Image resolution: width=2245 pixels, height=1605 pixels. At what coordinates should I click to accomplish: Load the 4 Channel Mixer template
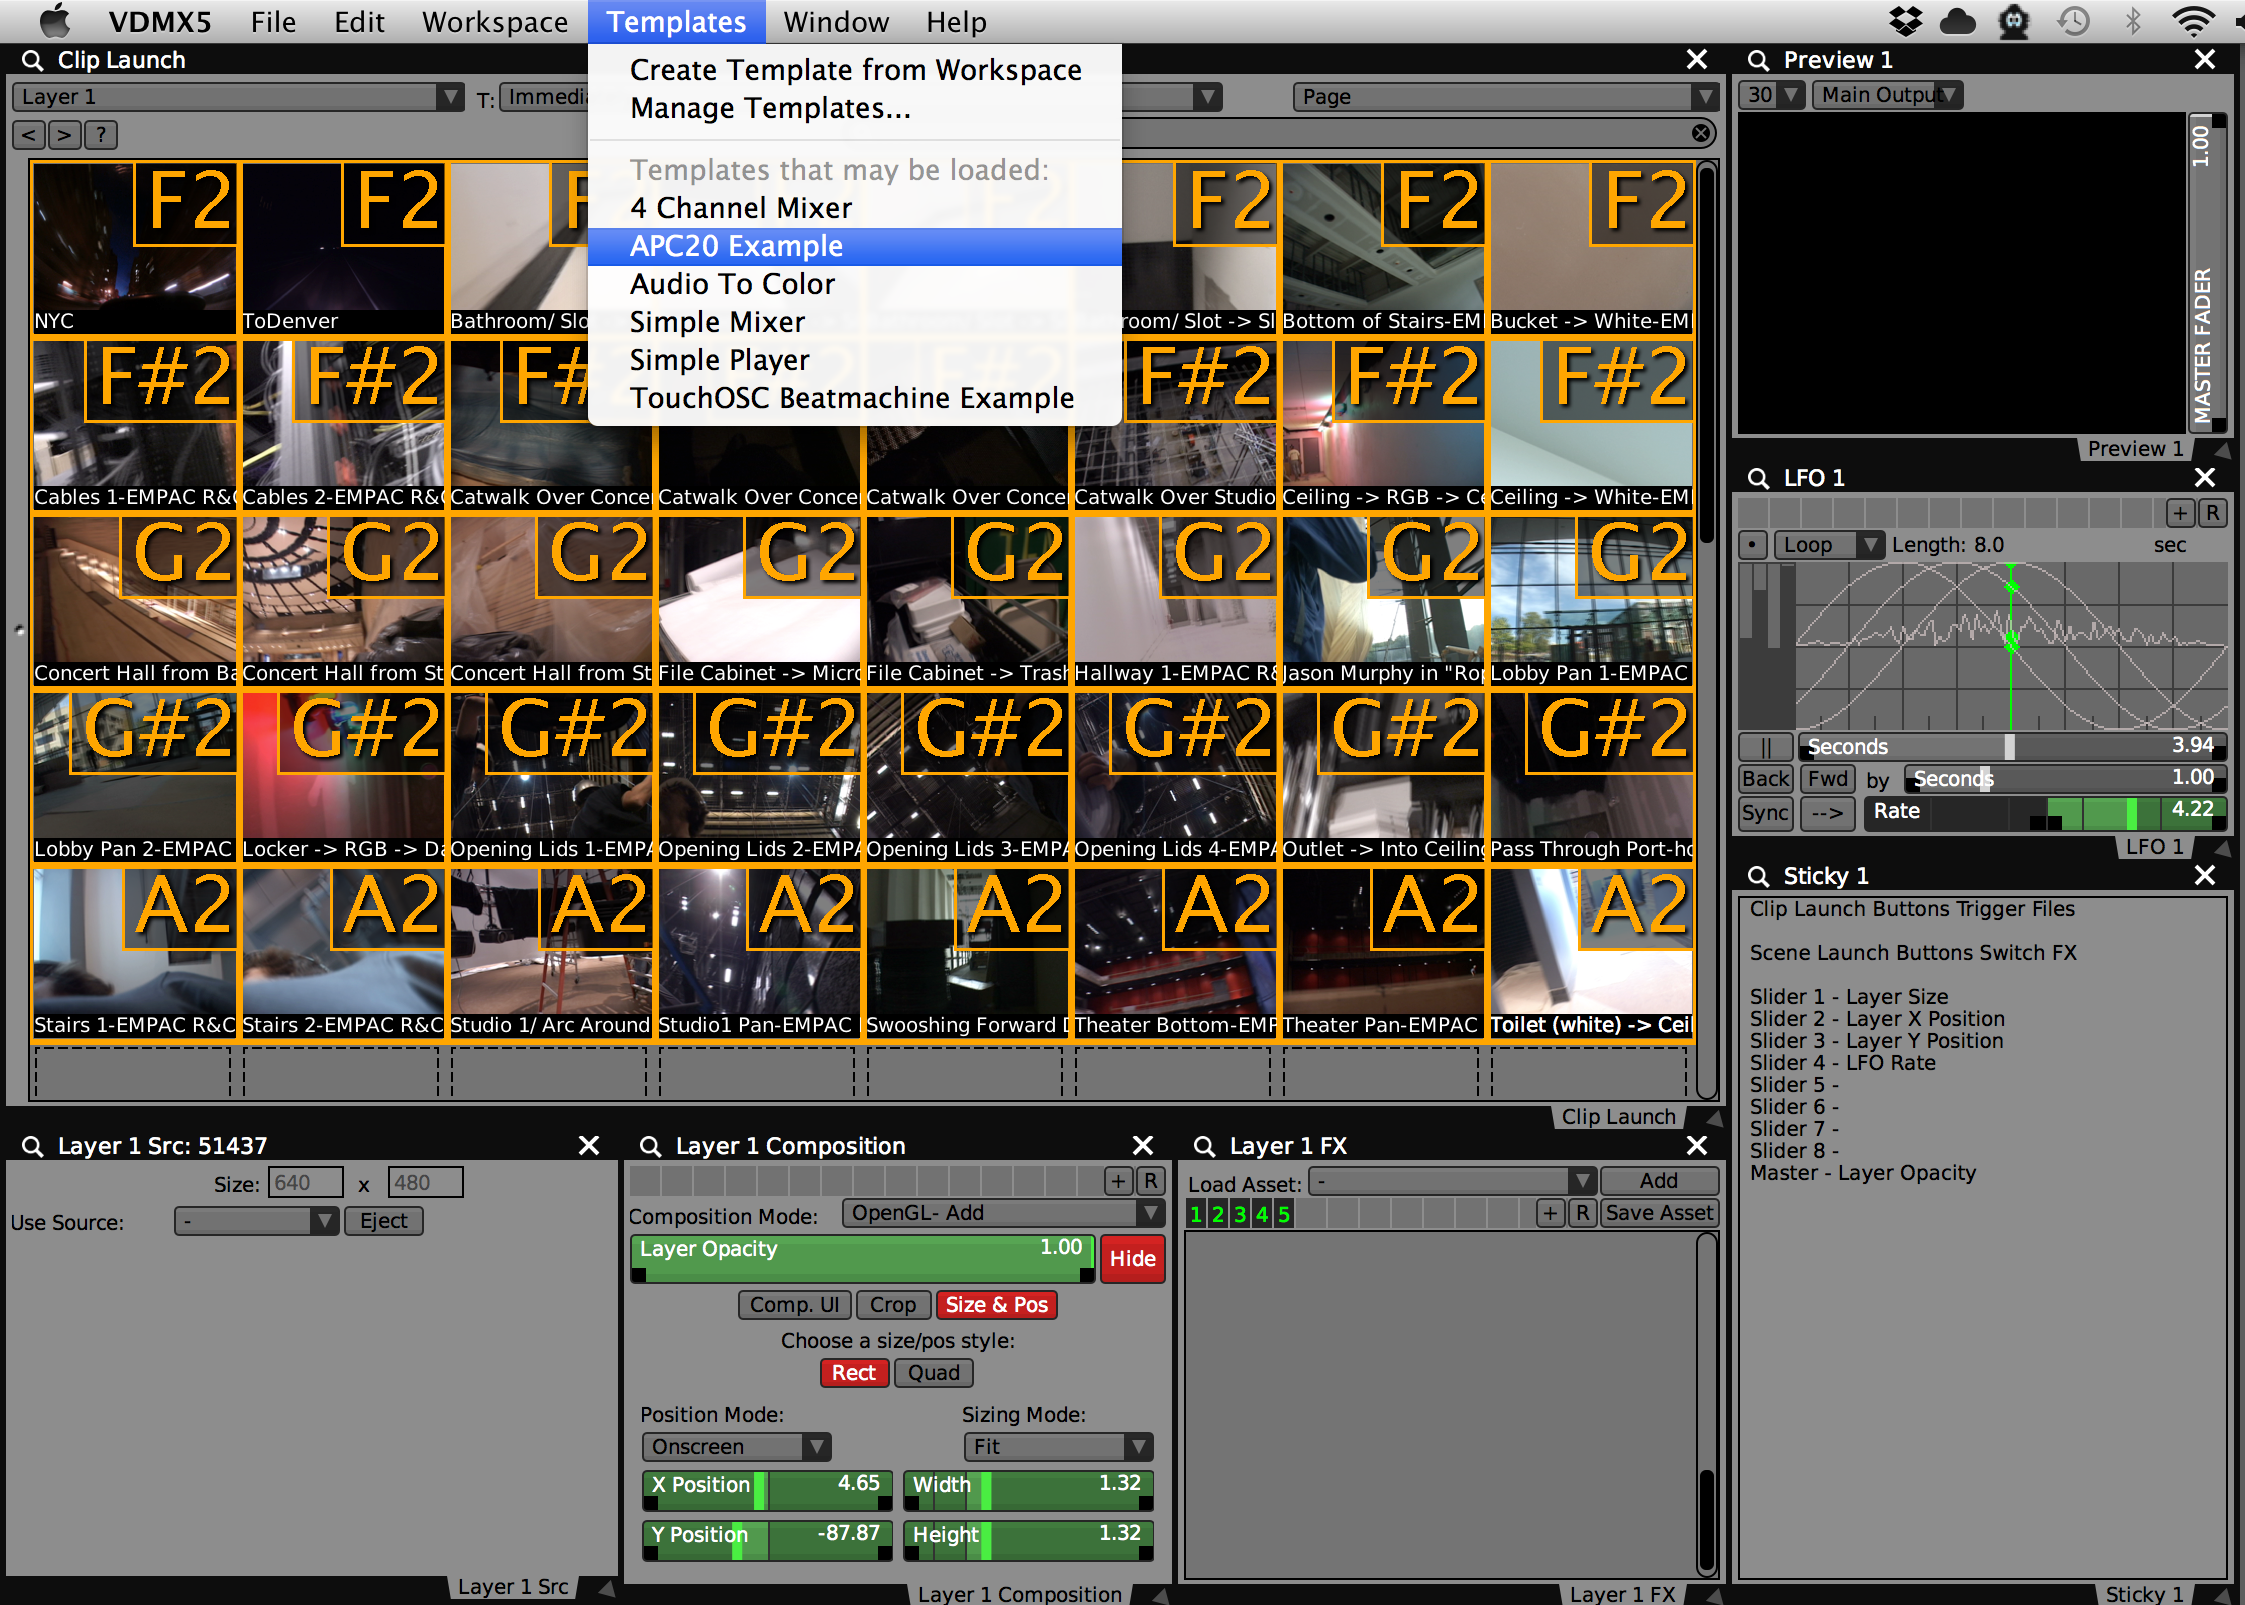855,208
